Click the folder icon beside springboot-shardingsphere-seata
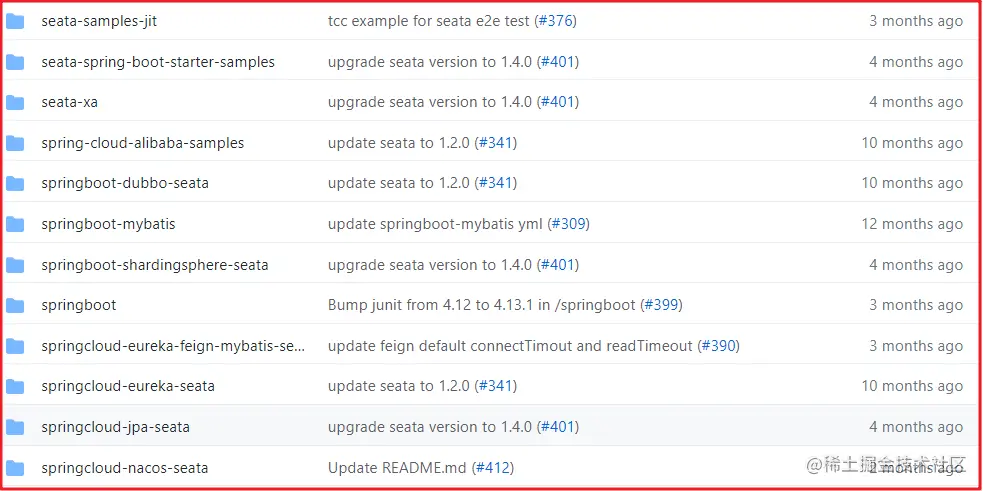983x491 pixels. (15, 265)
